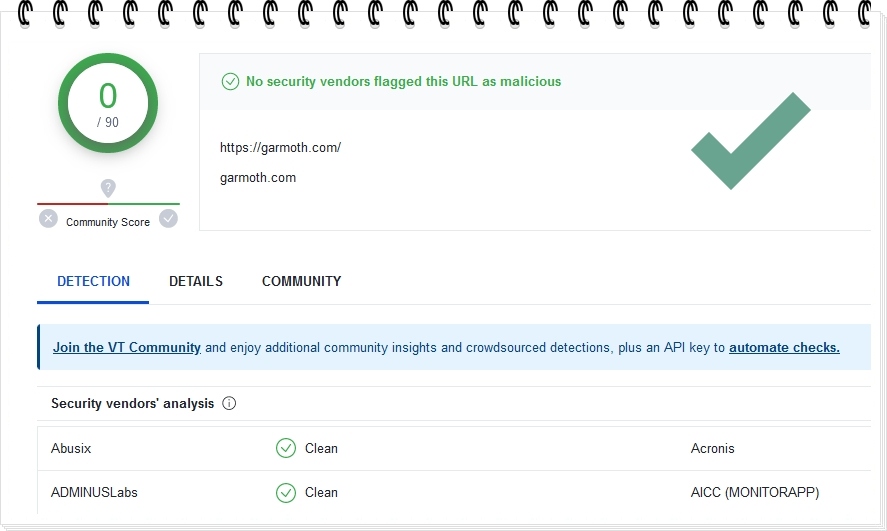This screenshot has width=887, height=531.
Task: Click the Abusix vendor name
Action: [x=71, y=448]
